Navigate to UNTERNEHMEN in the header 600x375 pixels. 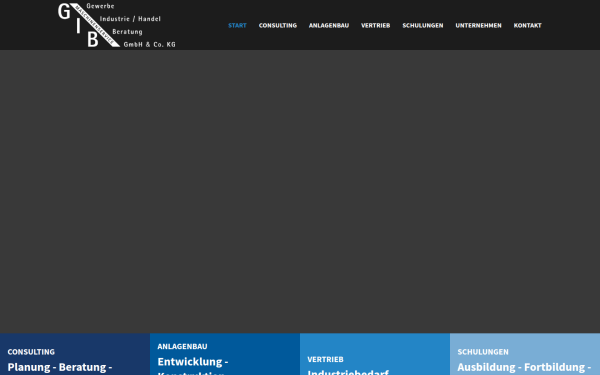click(478, 25)
